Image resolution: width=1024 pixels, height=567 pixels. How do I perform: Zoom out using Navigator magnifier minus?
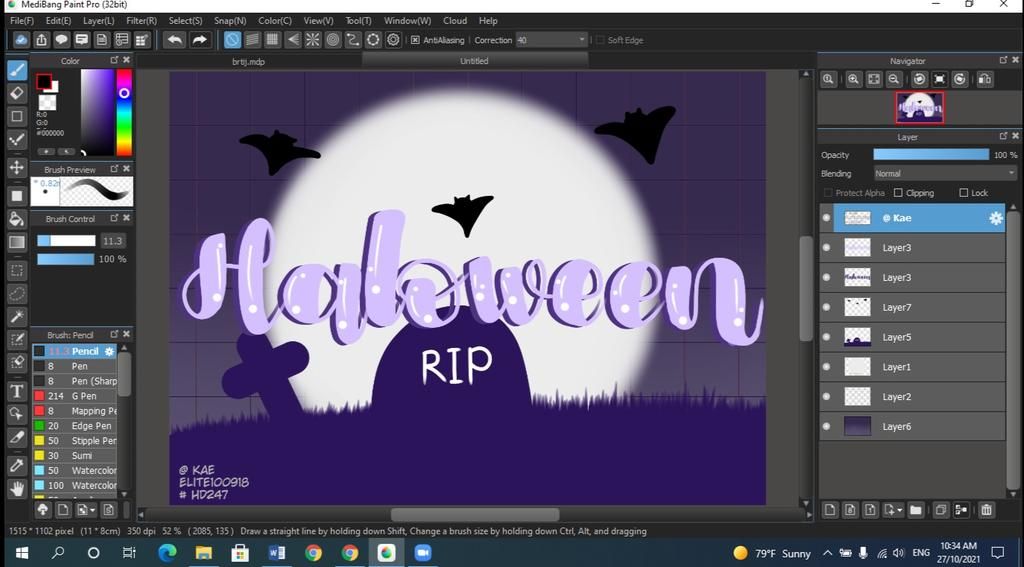click(x=894, y=79)
